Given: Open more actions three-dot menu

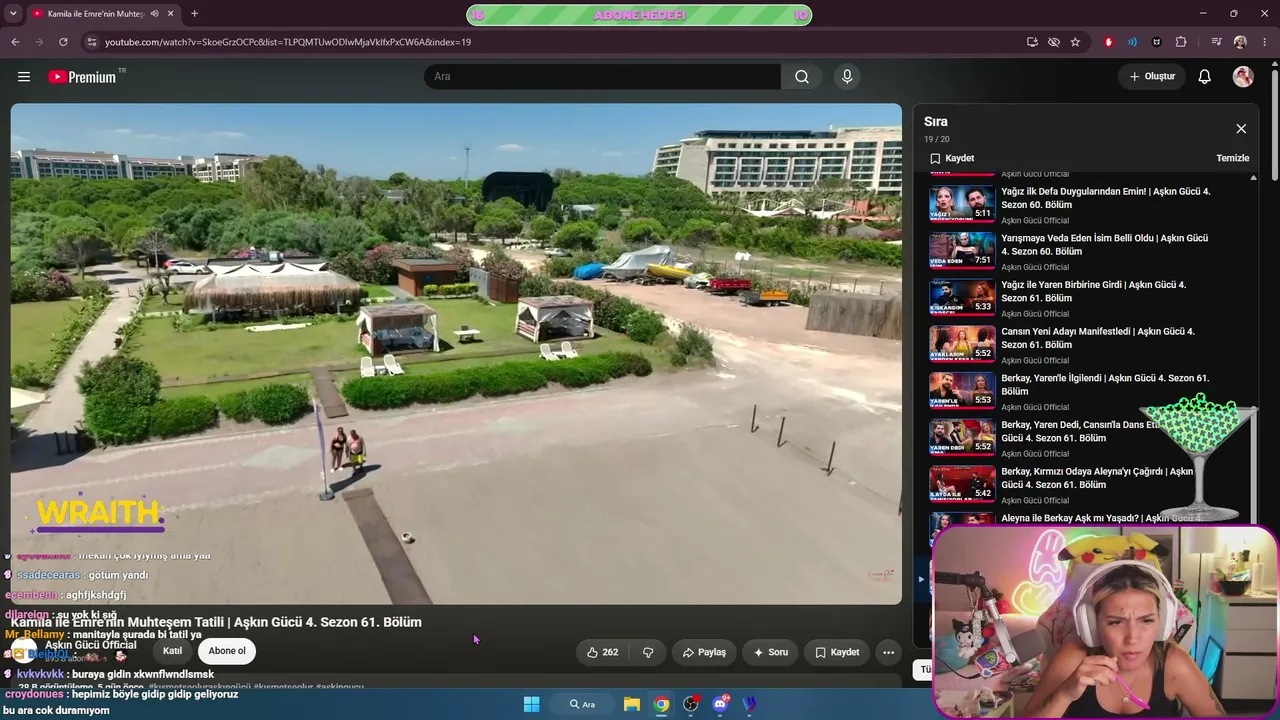Looking at the screenshot, I should click(888, 652).
